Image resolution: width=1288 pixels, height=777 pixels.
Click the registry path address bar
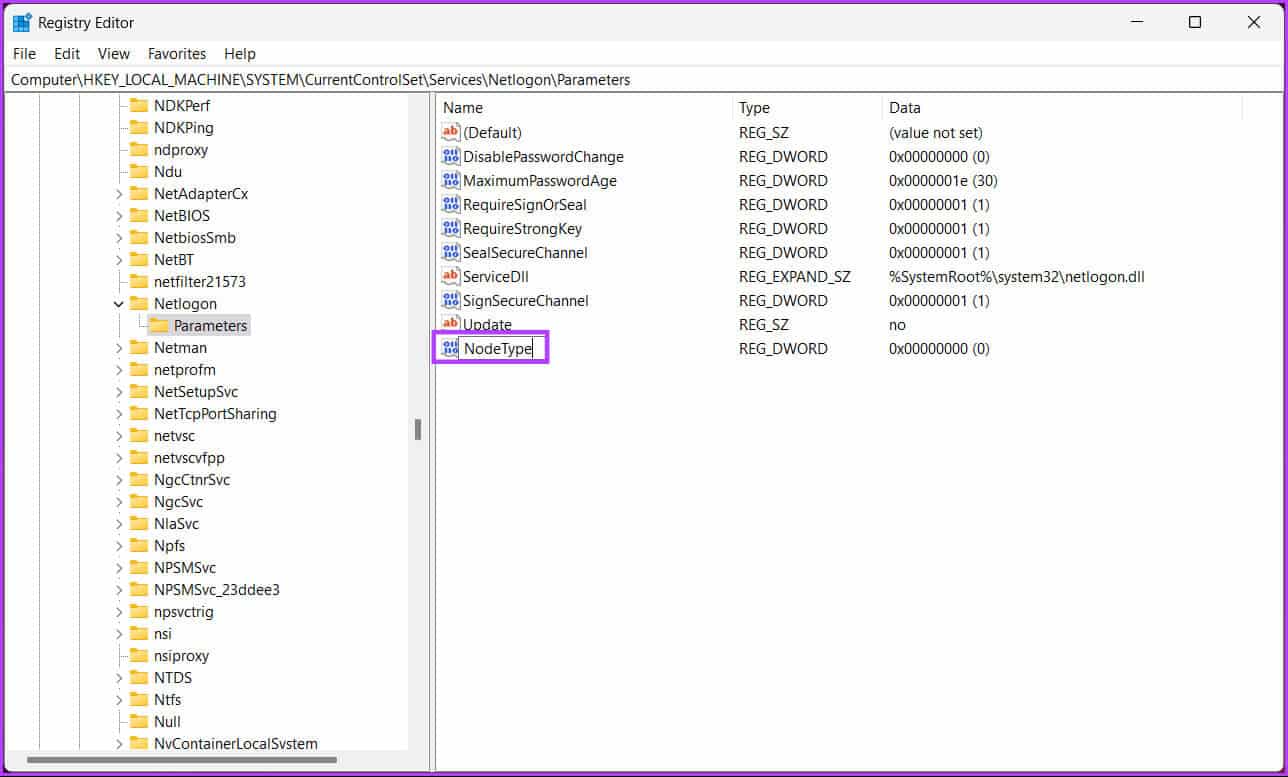[643, 79]
